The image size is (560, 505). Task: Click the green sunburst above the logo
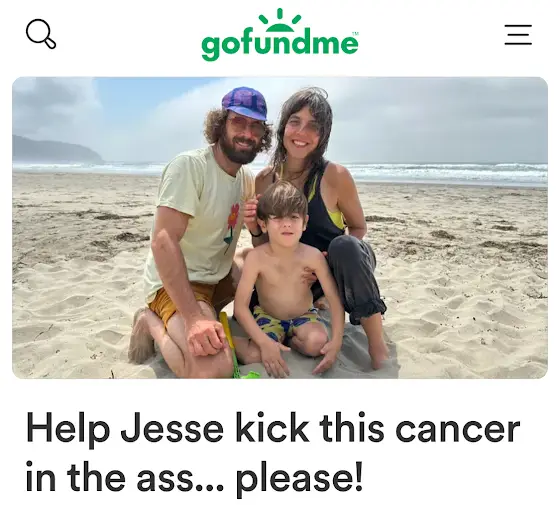coord(280,20)
